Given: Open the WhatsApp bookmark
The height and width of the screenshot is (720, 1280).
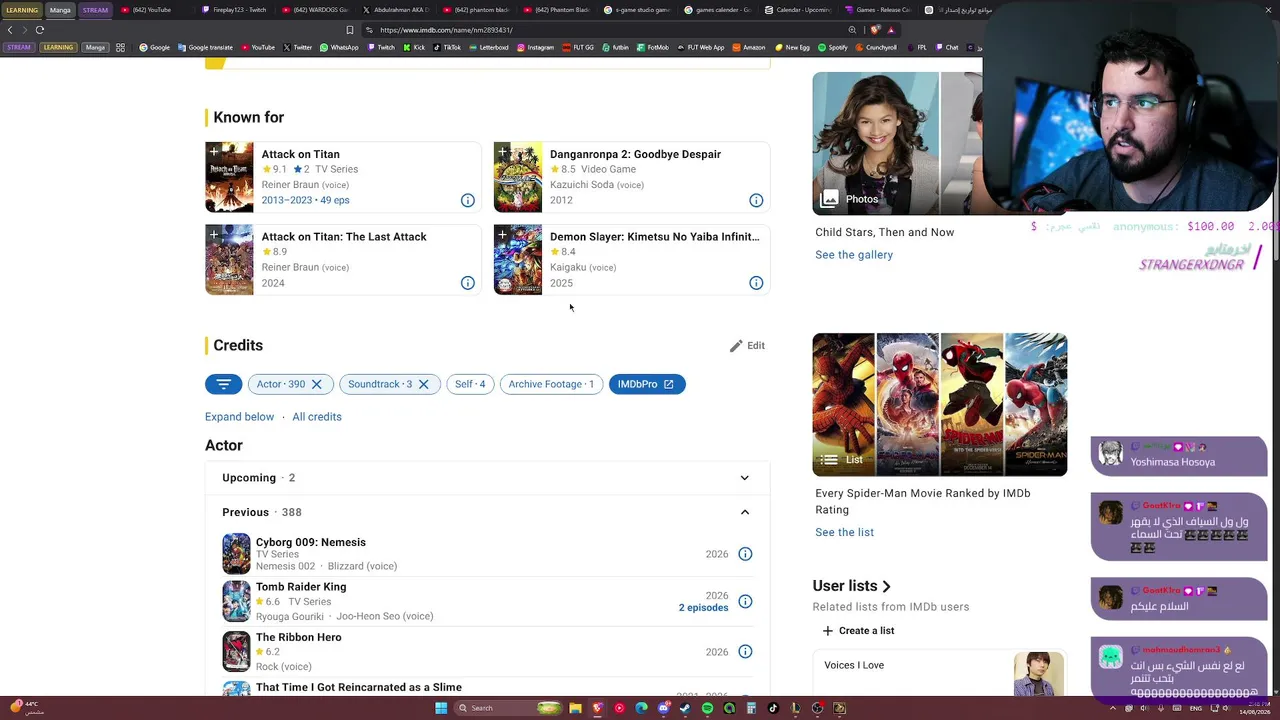Looking at the screenshot, I should (x=339, y=47).
